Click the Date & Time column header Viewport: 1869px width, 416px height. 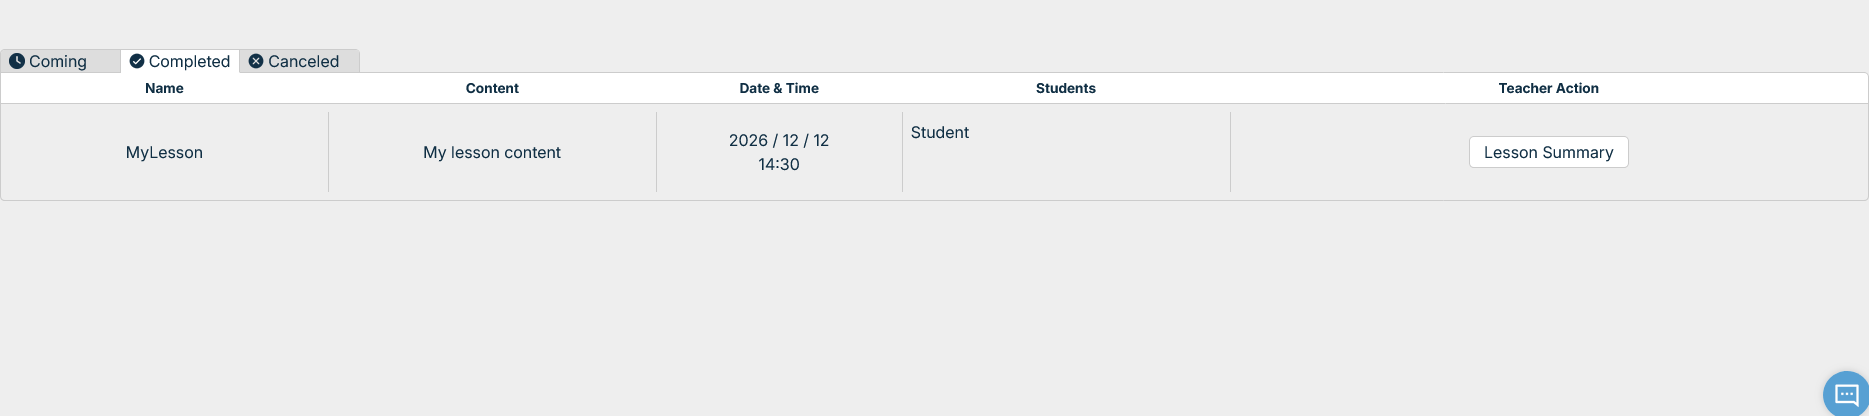(779, 88)
